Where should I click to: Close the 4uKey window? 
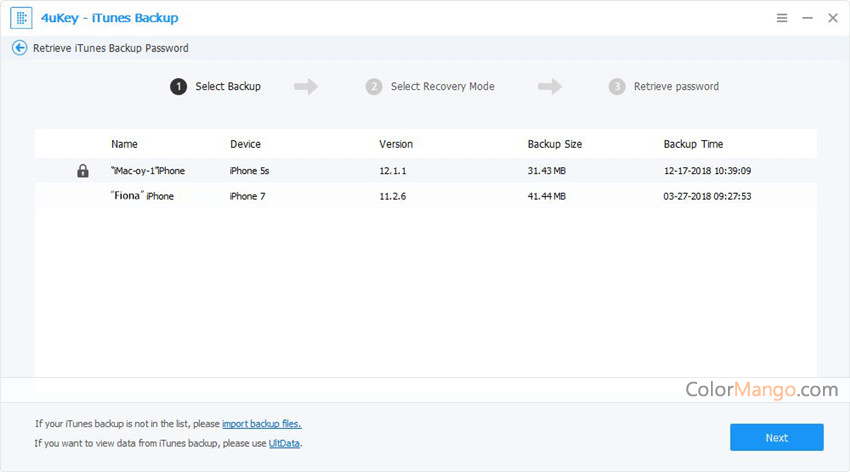832,18
